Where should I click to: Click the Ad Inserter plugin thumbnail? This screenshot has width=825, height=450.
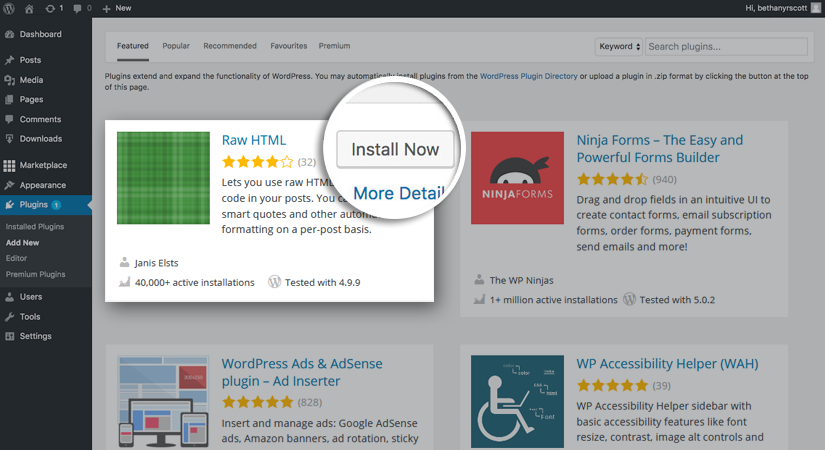click(x=163, y=402)
